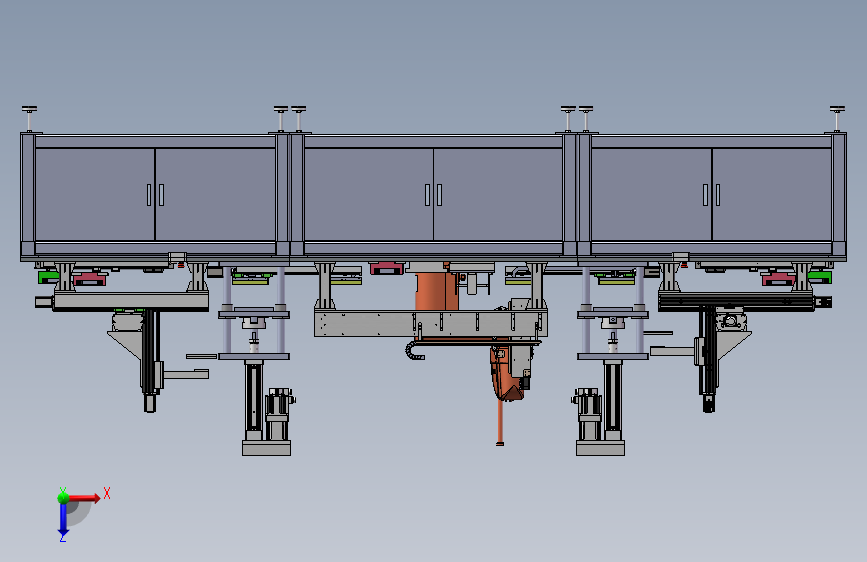Click the blue Z axis arrow of triad
Screen dimensions: 867x562
(63, 520)
